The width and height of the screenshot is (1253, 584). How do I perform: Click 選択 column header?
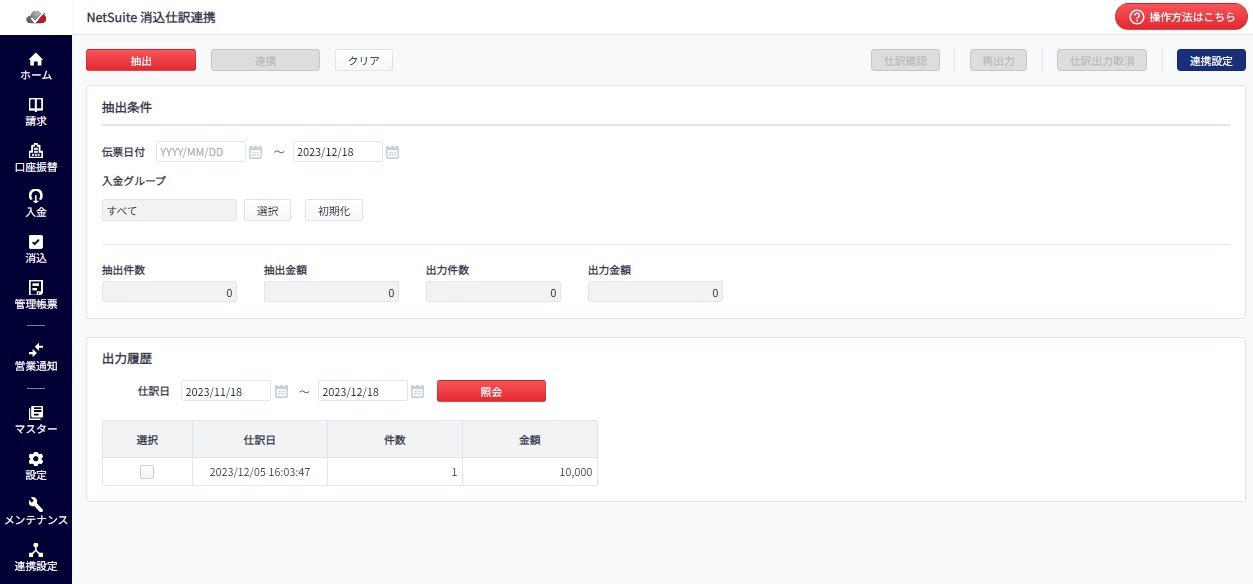[147, 439]
